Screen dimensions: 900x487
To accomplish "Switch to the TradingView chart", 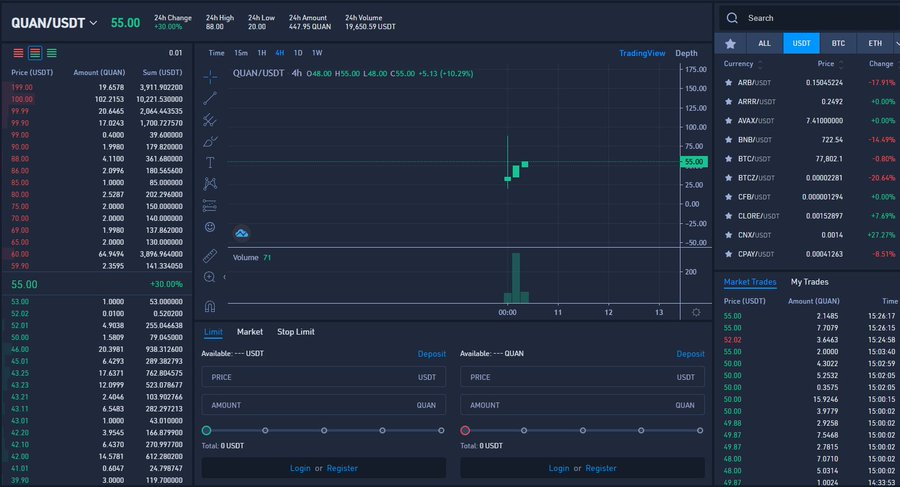I will point(642,53).
